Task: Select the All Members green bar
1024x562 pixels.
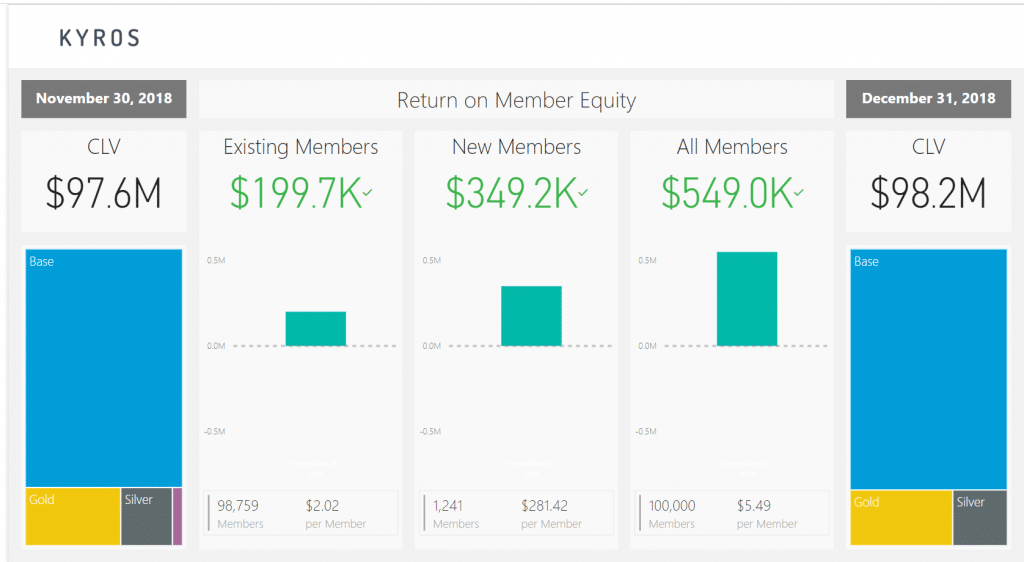Action: point(747,298)
